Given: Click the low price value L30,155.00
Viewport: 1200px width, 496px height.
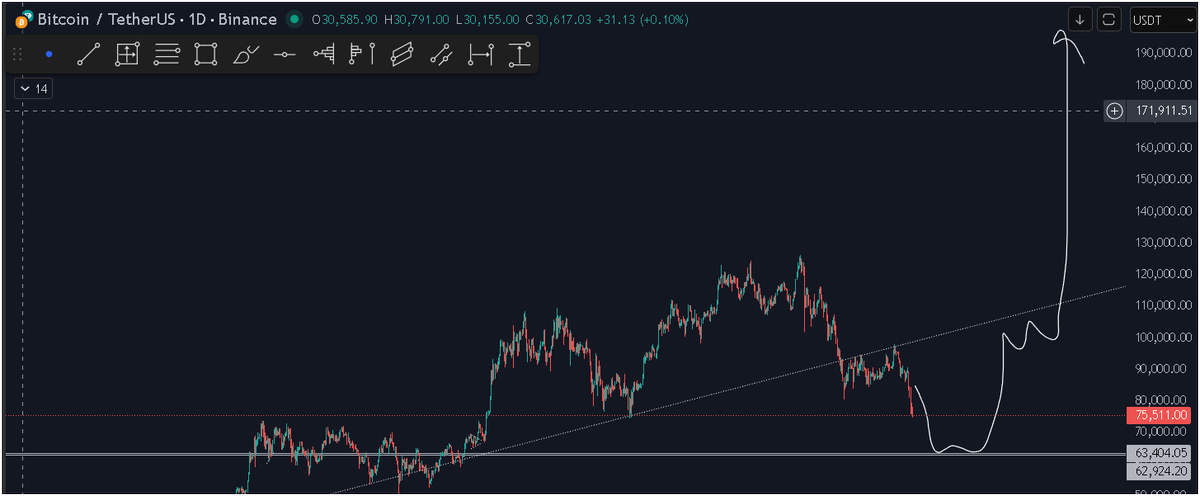Looking at the screenshot, I should tap(485, 19).
